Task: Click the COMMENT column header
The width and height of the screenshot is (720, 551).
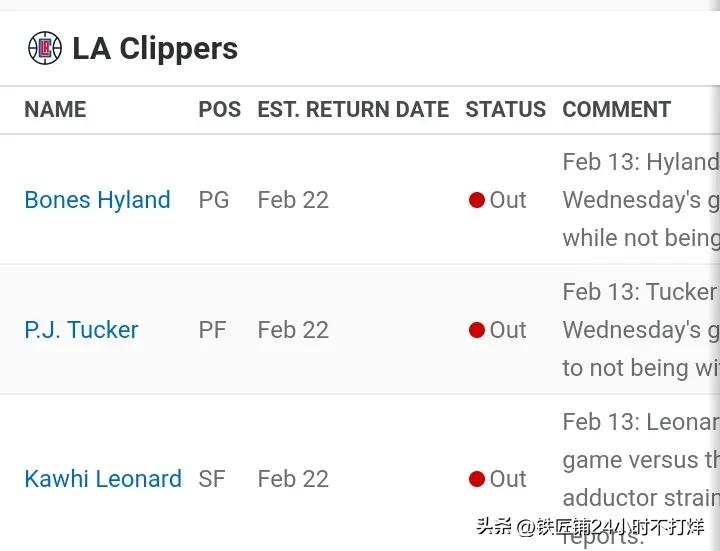Action: tap(617, 110)
